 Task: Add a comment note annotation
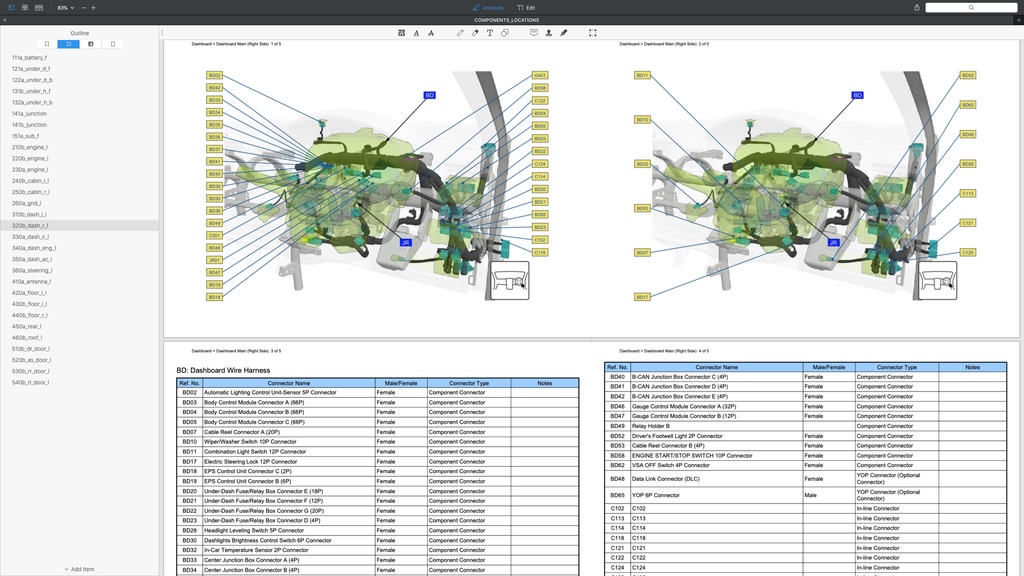(534, 32)
